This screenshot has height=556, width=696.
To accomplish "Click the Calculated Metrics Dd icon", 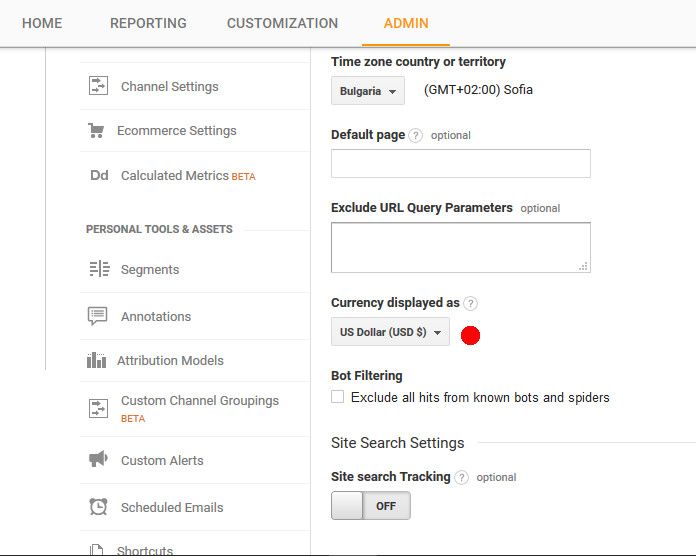I will pyautogui.click(x=99, y=175).
